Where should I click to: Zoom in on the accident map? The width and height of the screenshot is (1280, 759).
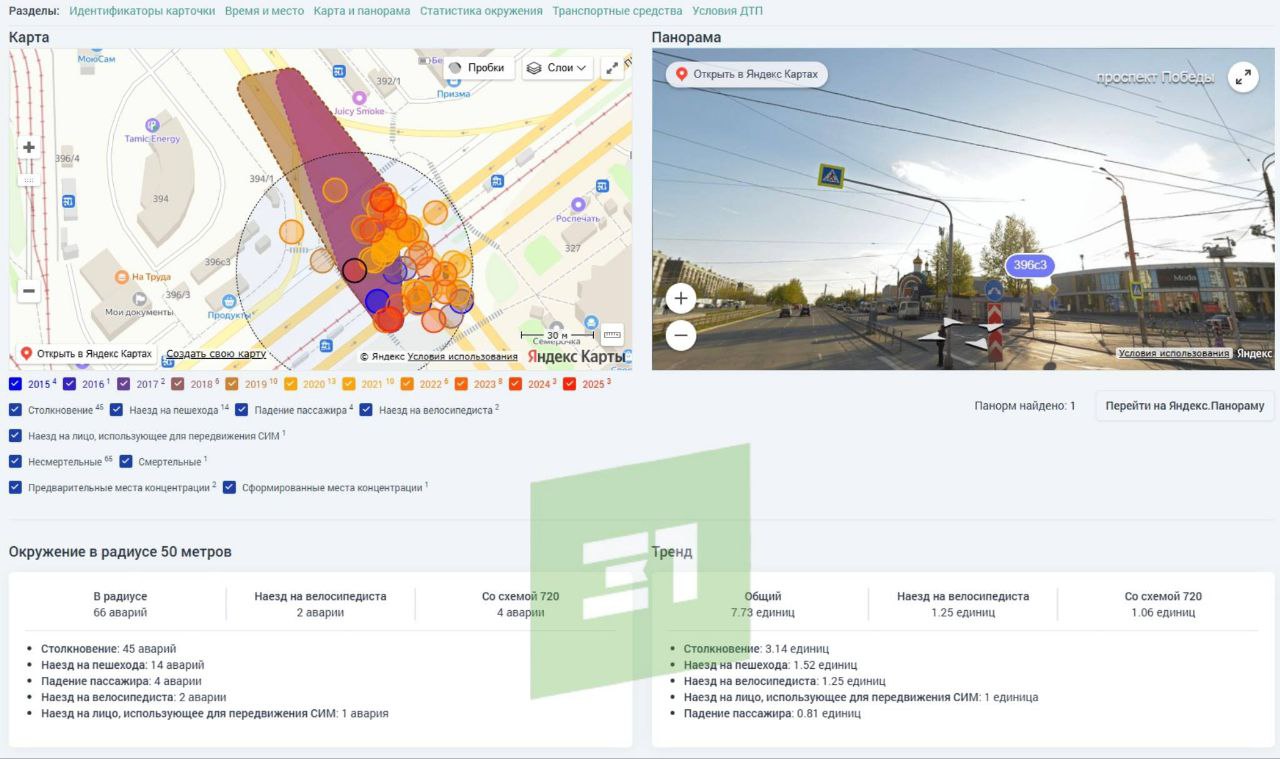[x=29, y=148]
